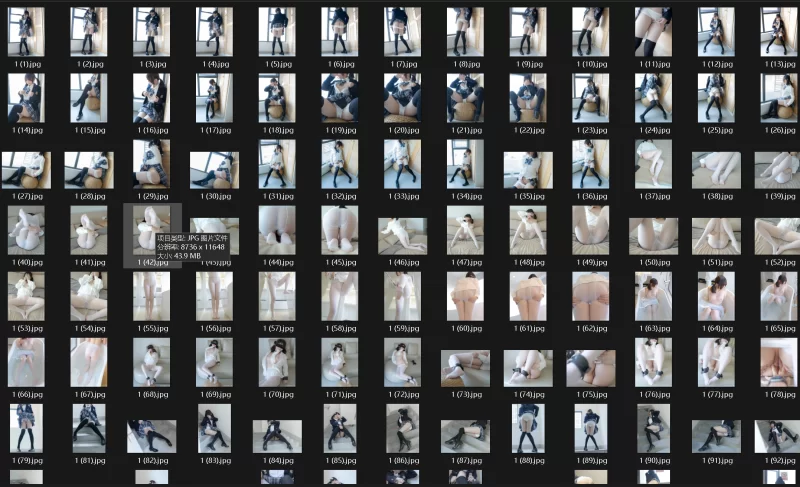Select the 1 (79).jpg thumbnail
800x487 pixels.
(25, 427)
